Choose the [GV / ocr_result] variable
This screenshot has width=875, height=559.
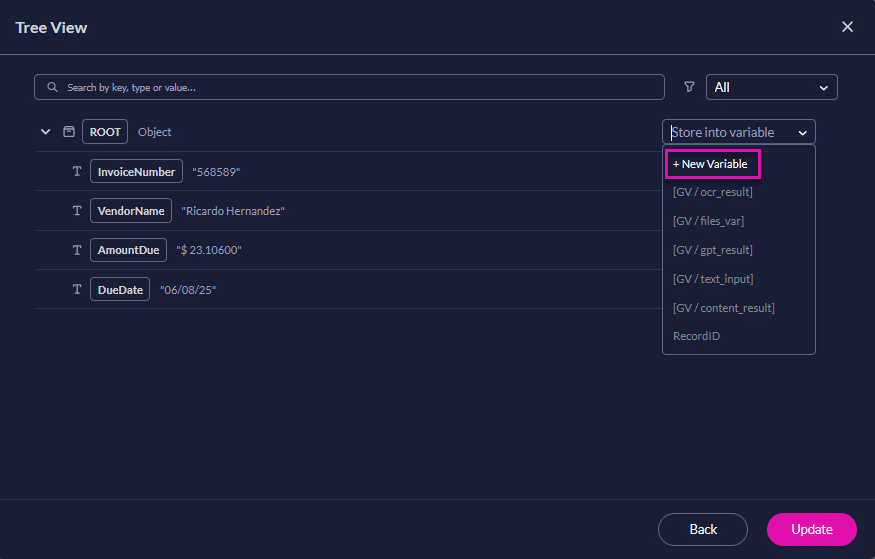[713, 192]
